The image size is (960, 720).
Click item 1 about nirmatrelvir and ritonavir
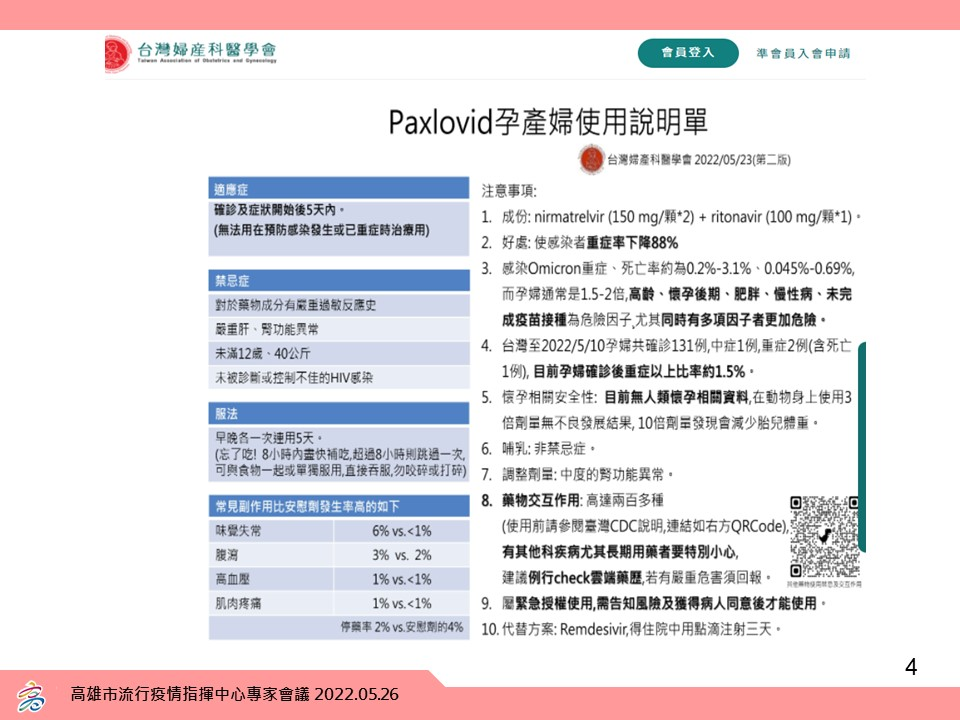671,217
